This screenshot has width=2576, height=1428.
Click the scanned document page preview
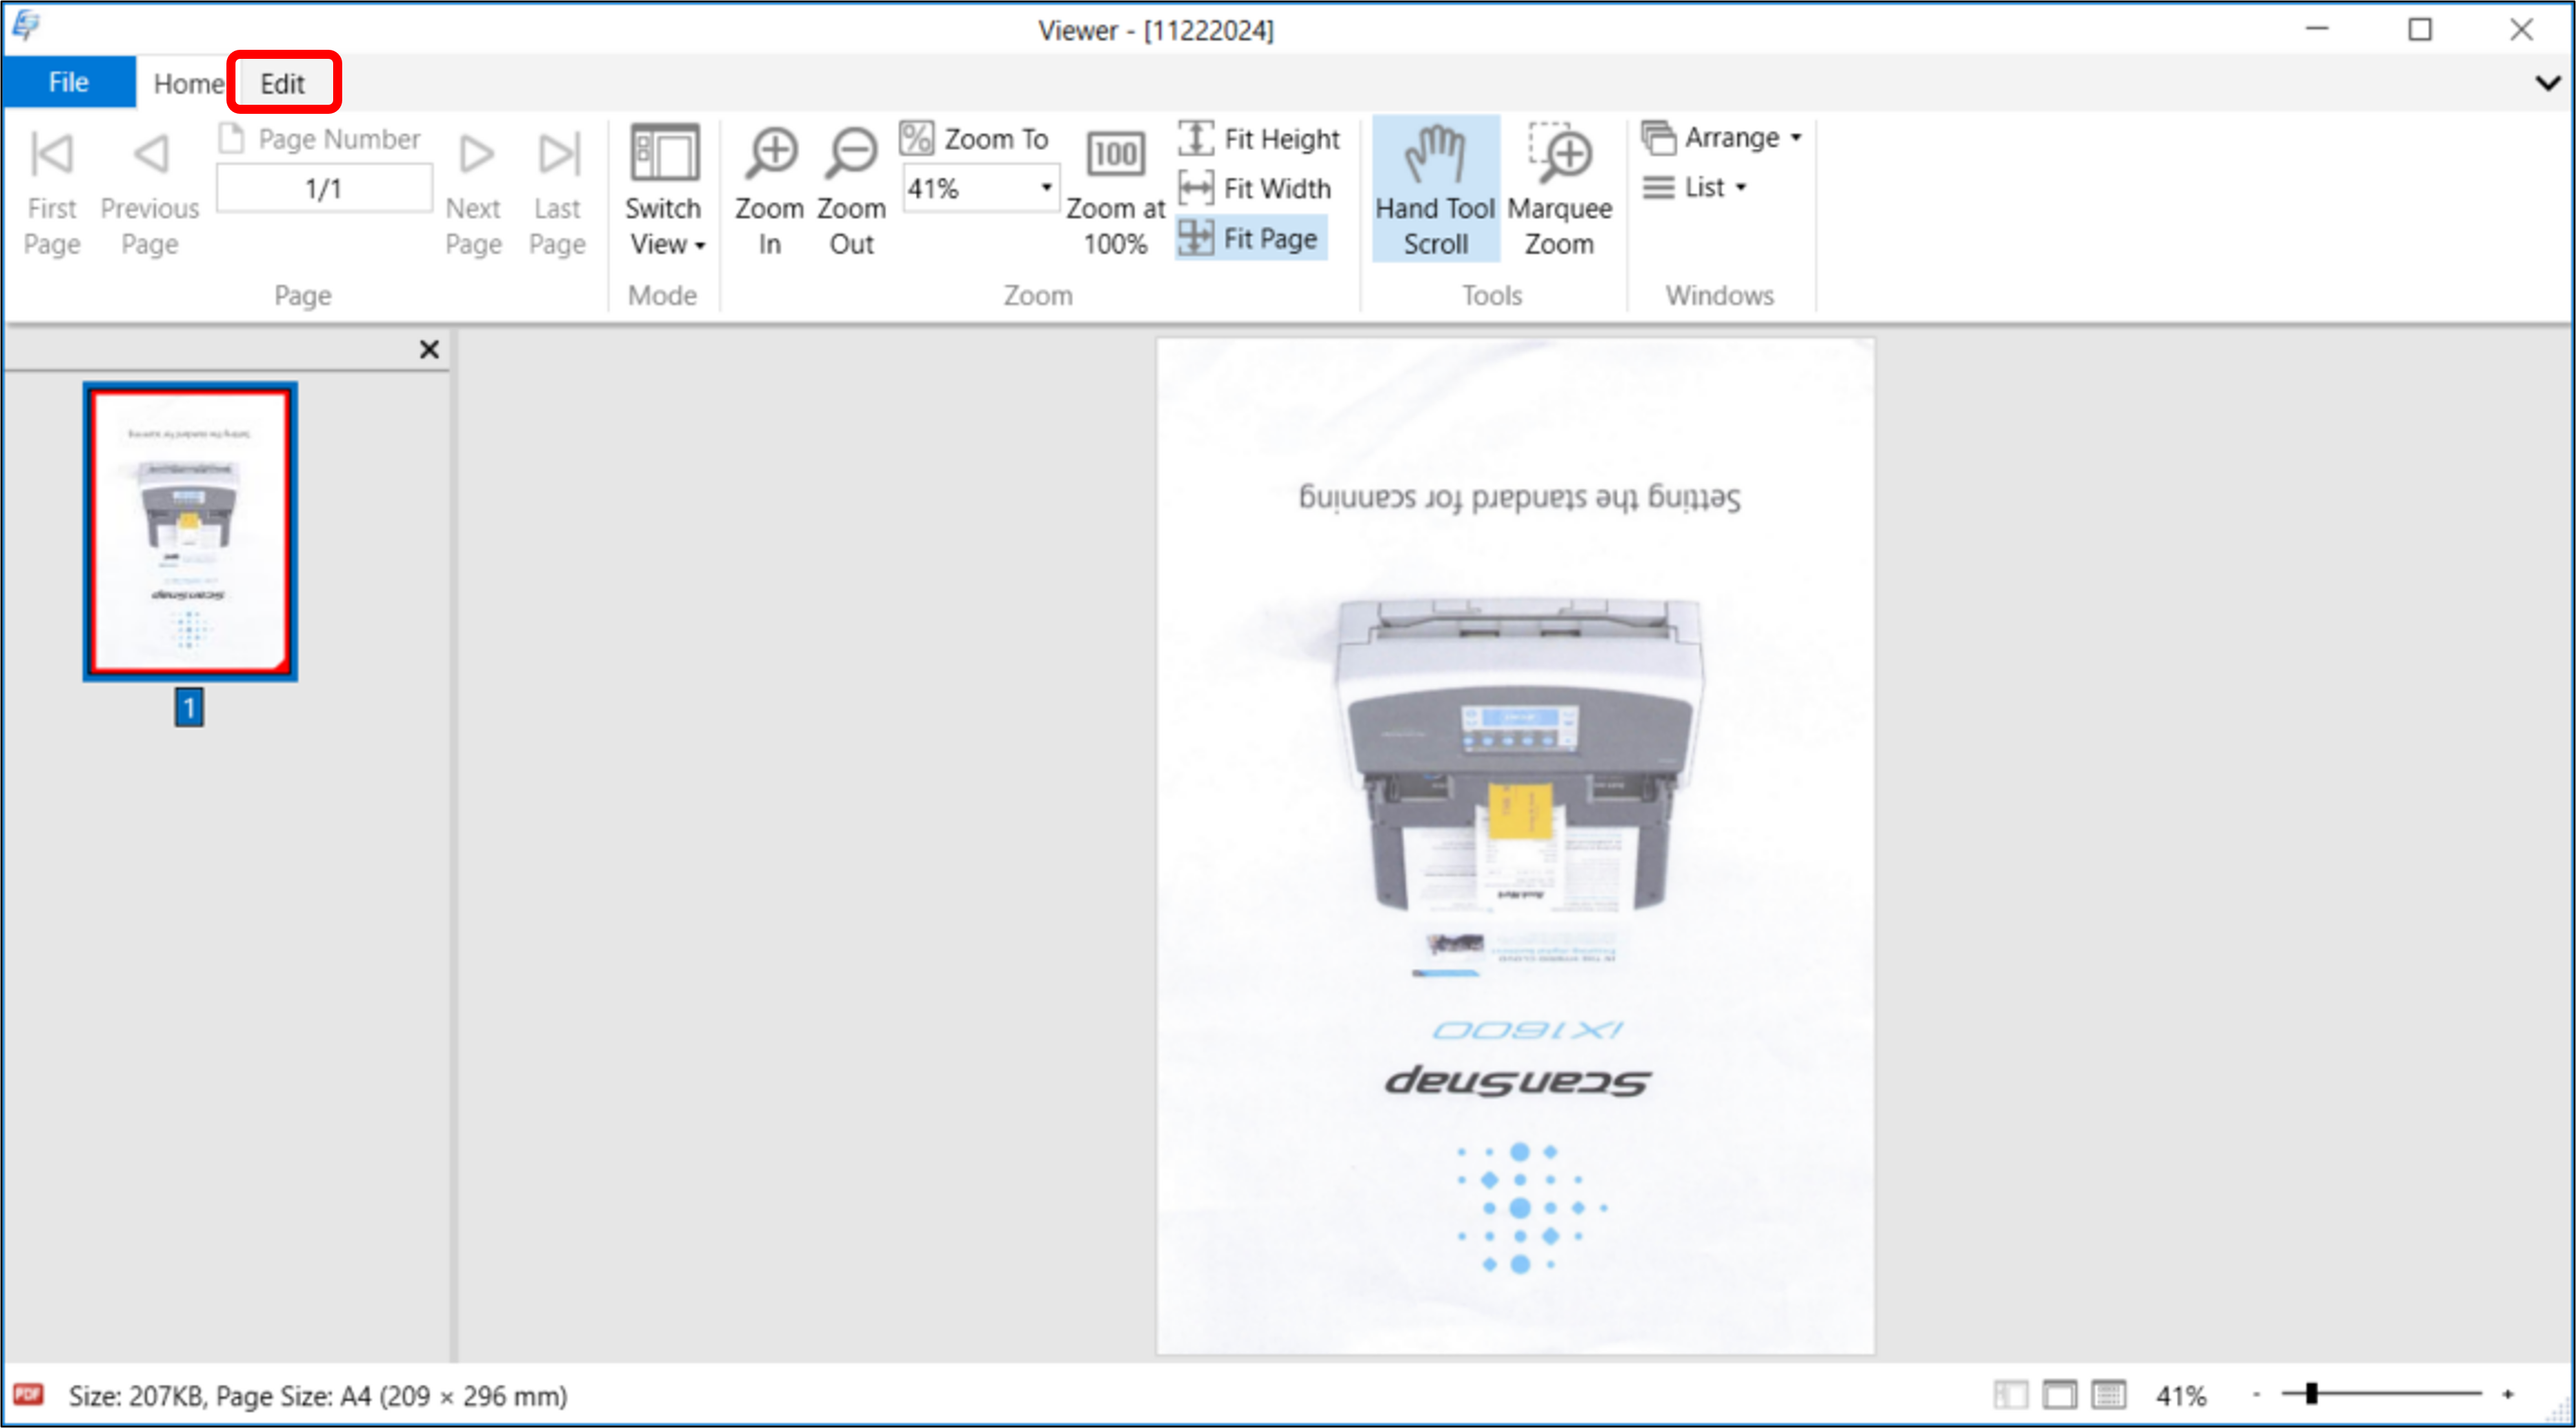(x=1516, y=846)
